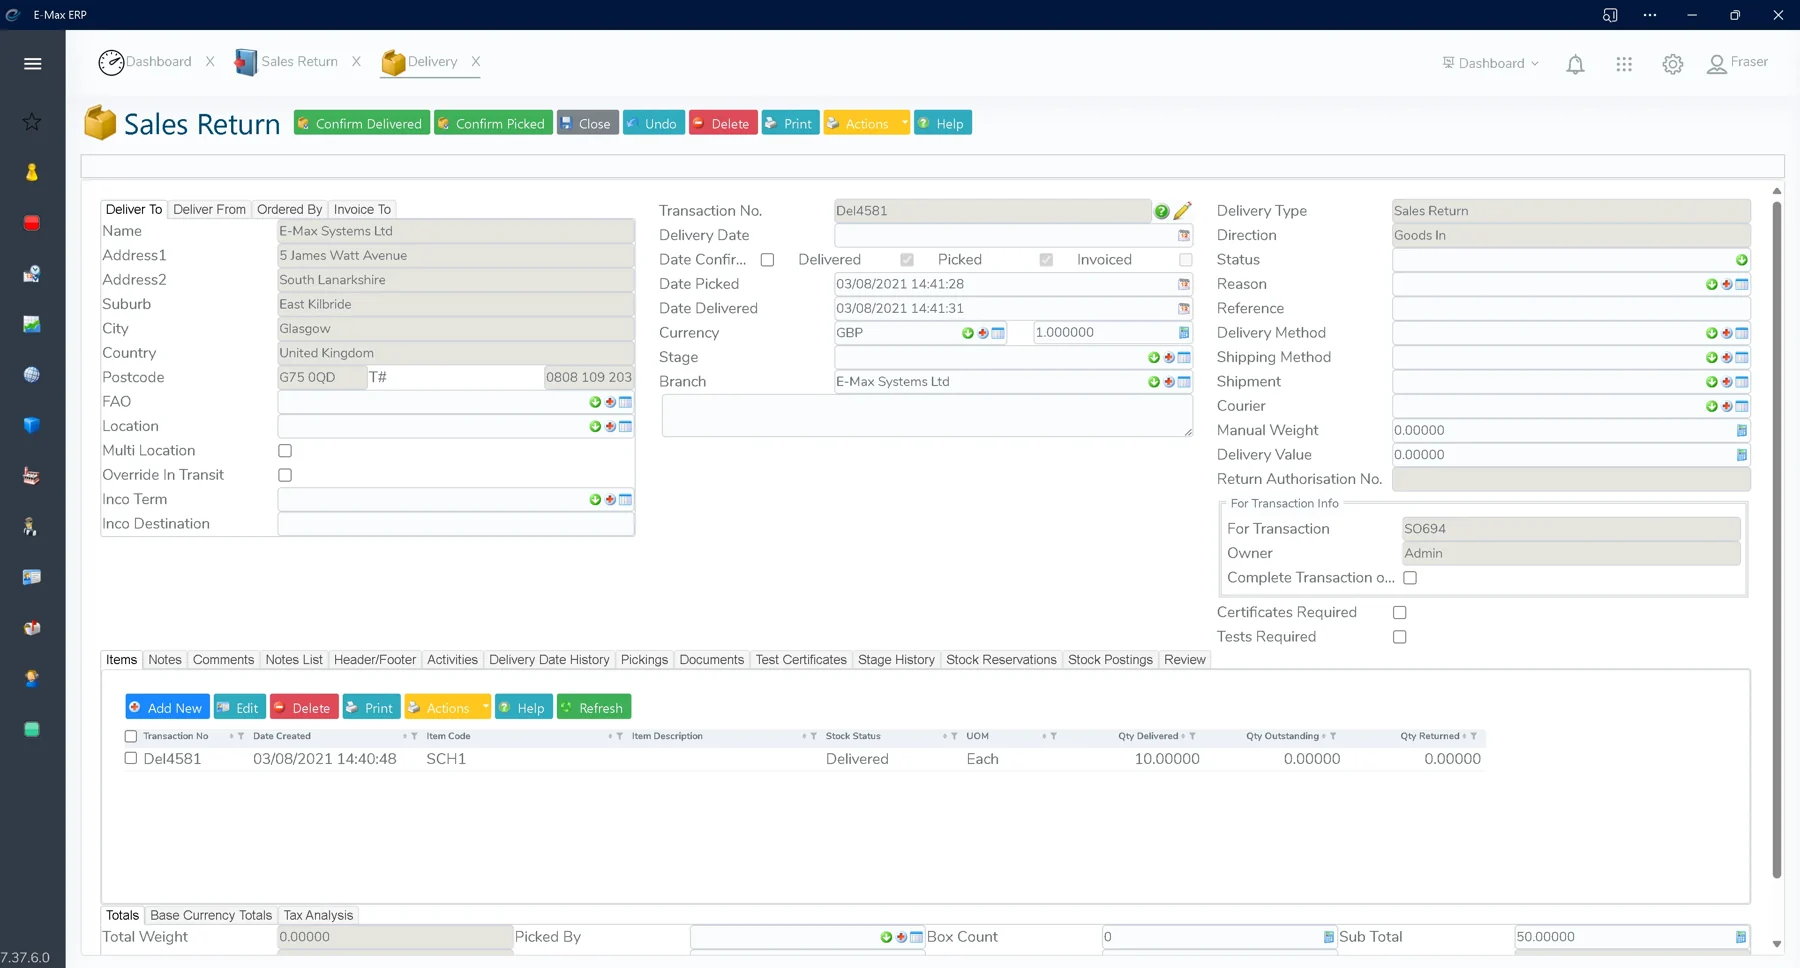Viewport: 1800px width, 968px height.
Task: Click the pencil edit icon beside Transaction No.
Action: 1183,211
